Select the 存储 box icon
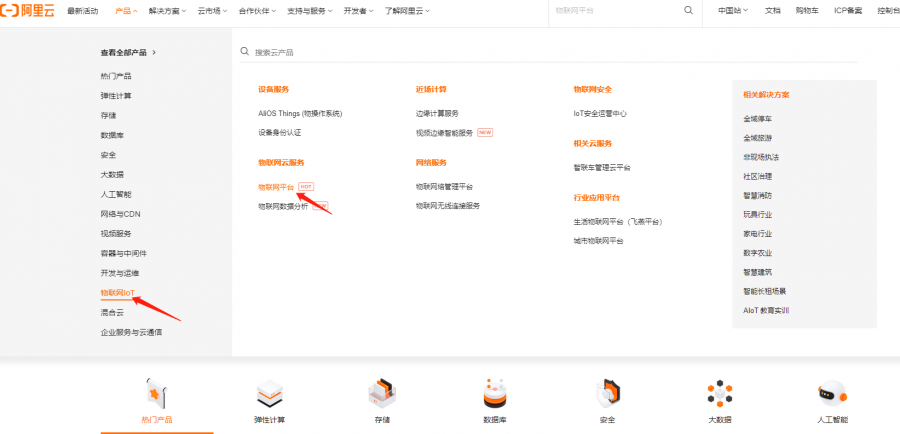This screenshot has width=900, height=434. [x=382, y=393]
